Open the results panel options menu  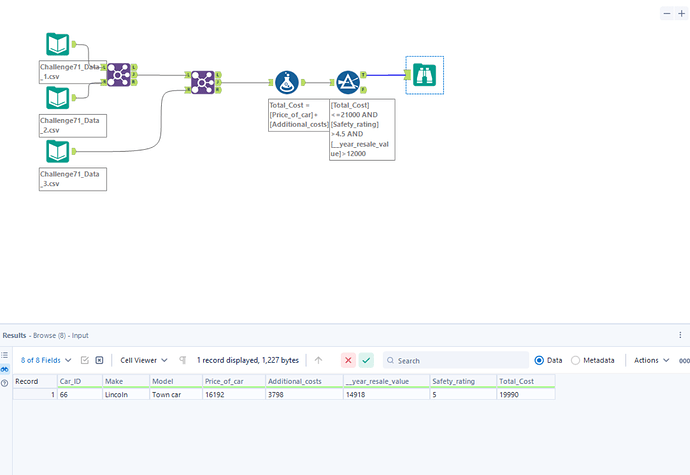click(x=680, y=335)
